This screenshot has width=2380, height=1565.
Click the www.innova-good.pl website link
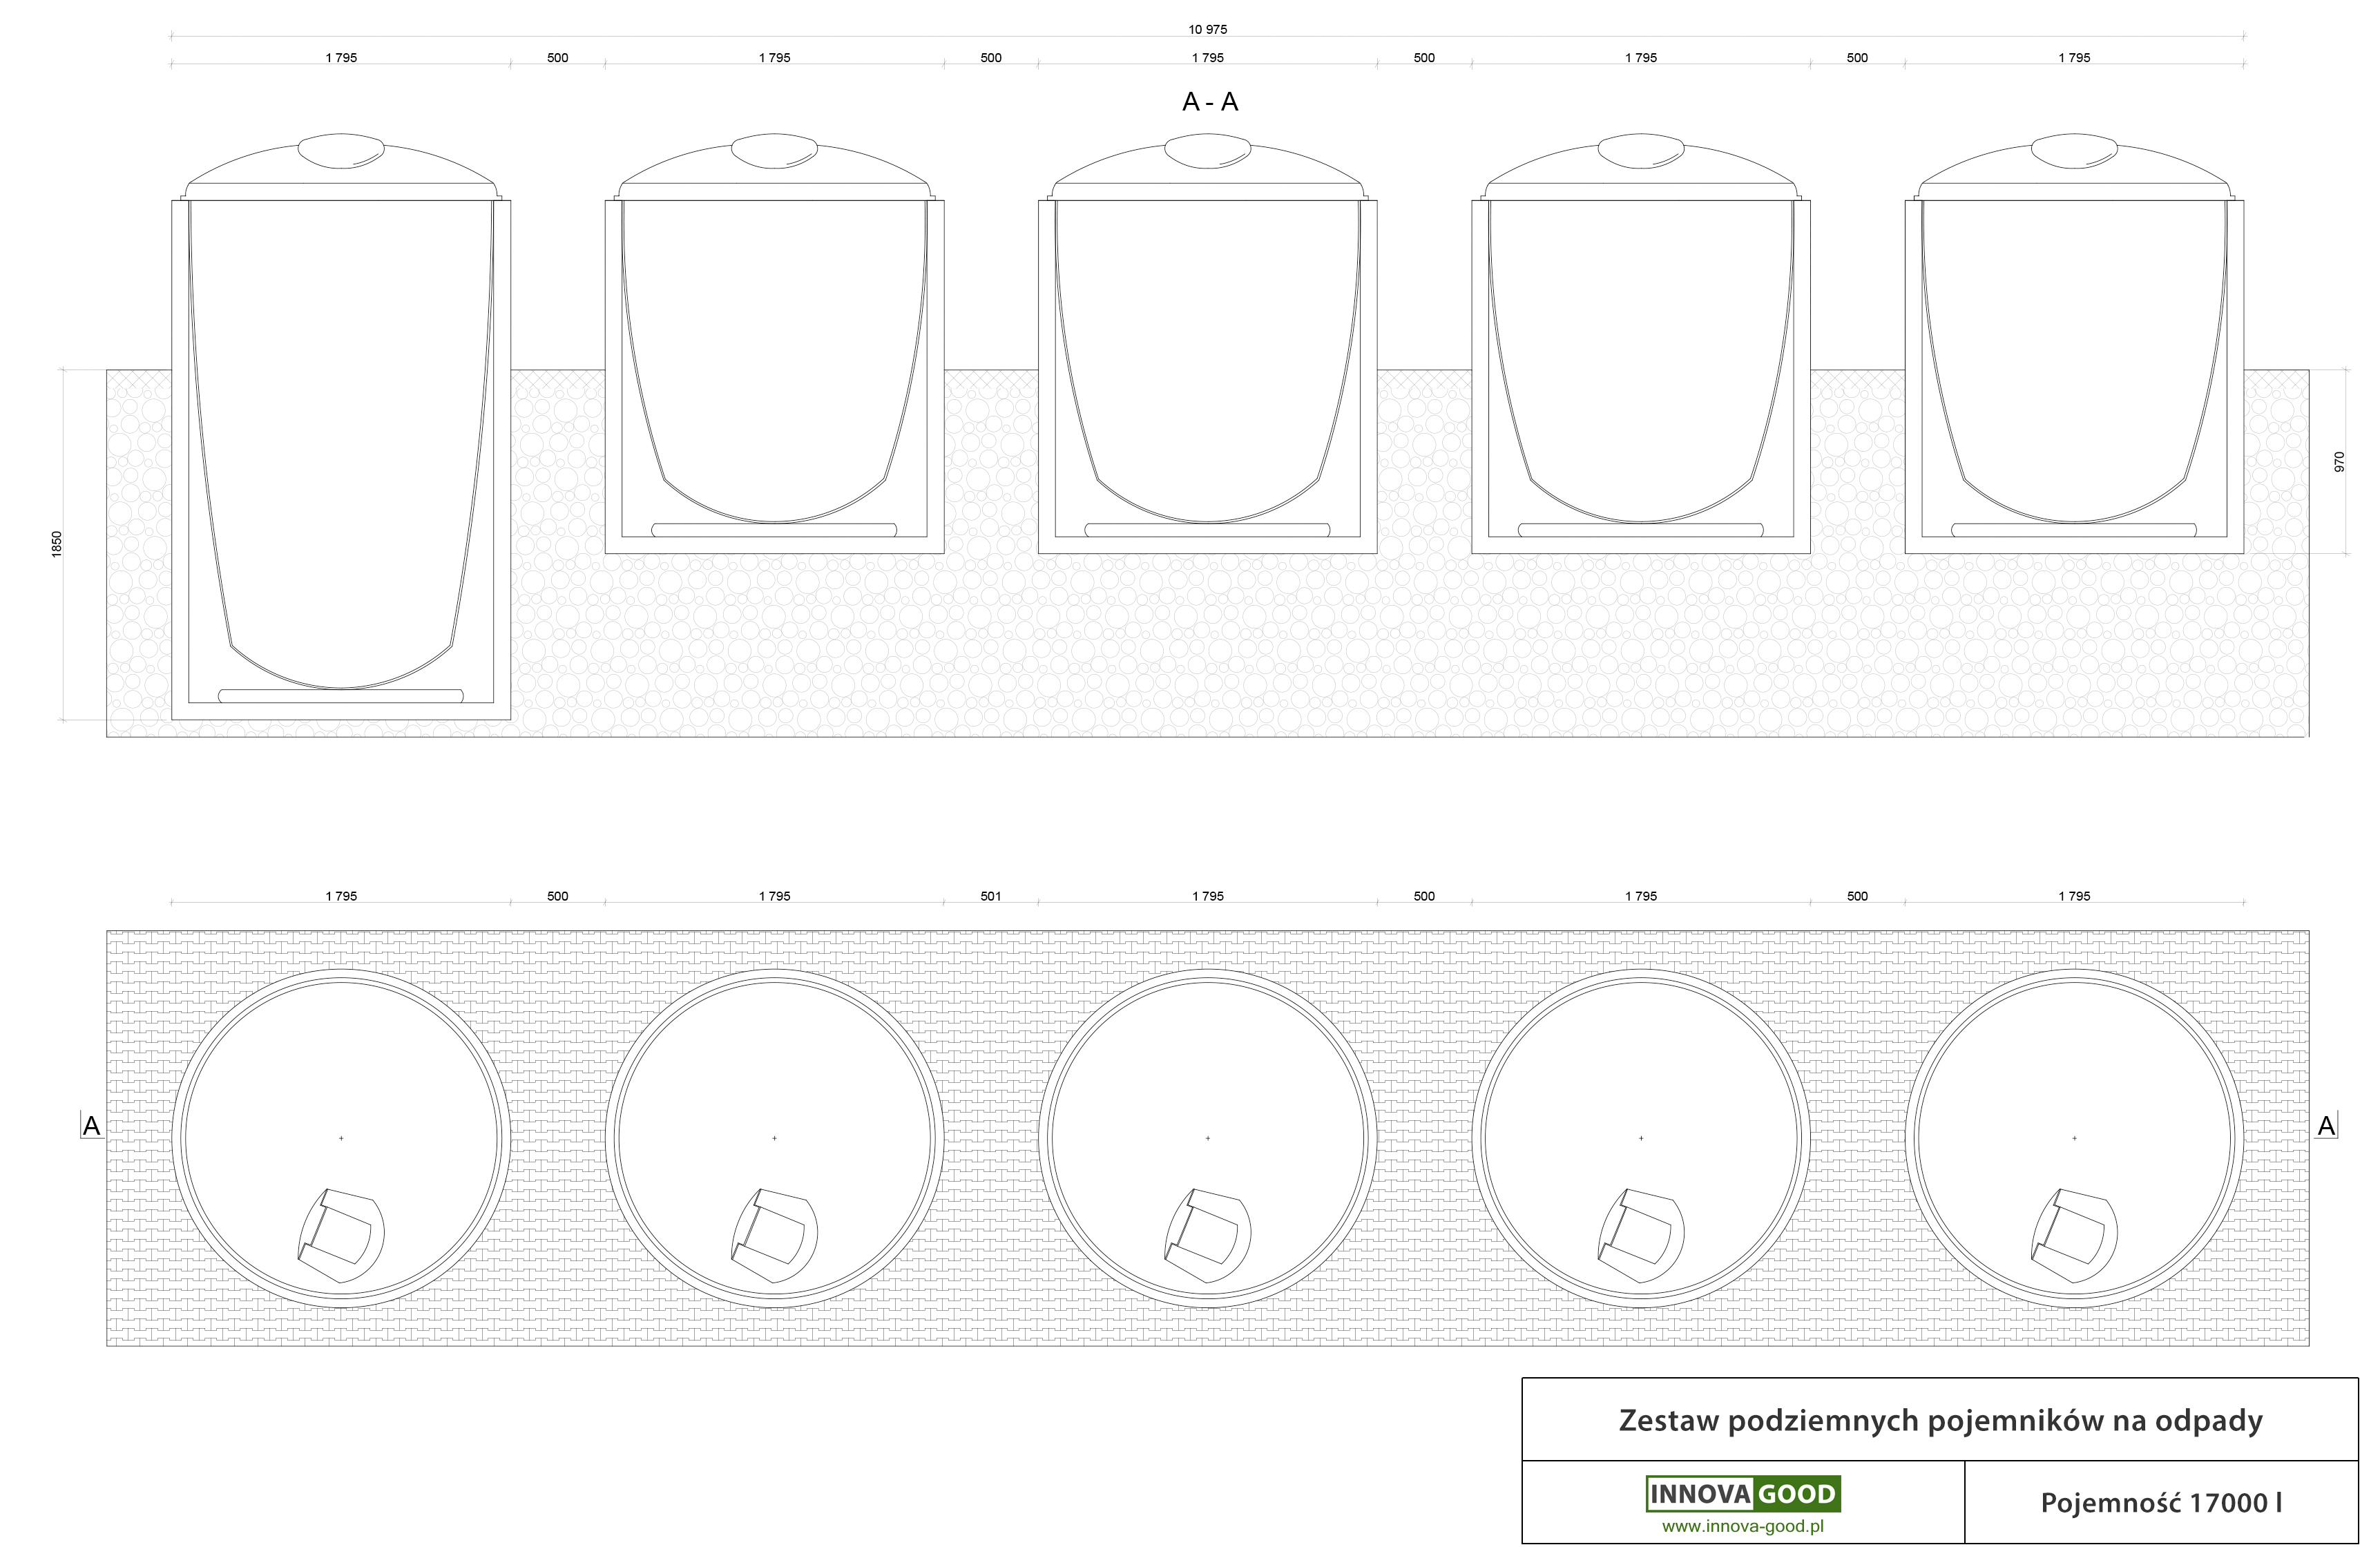coord(1742,1527)
